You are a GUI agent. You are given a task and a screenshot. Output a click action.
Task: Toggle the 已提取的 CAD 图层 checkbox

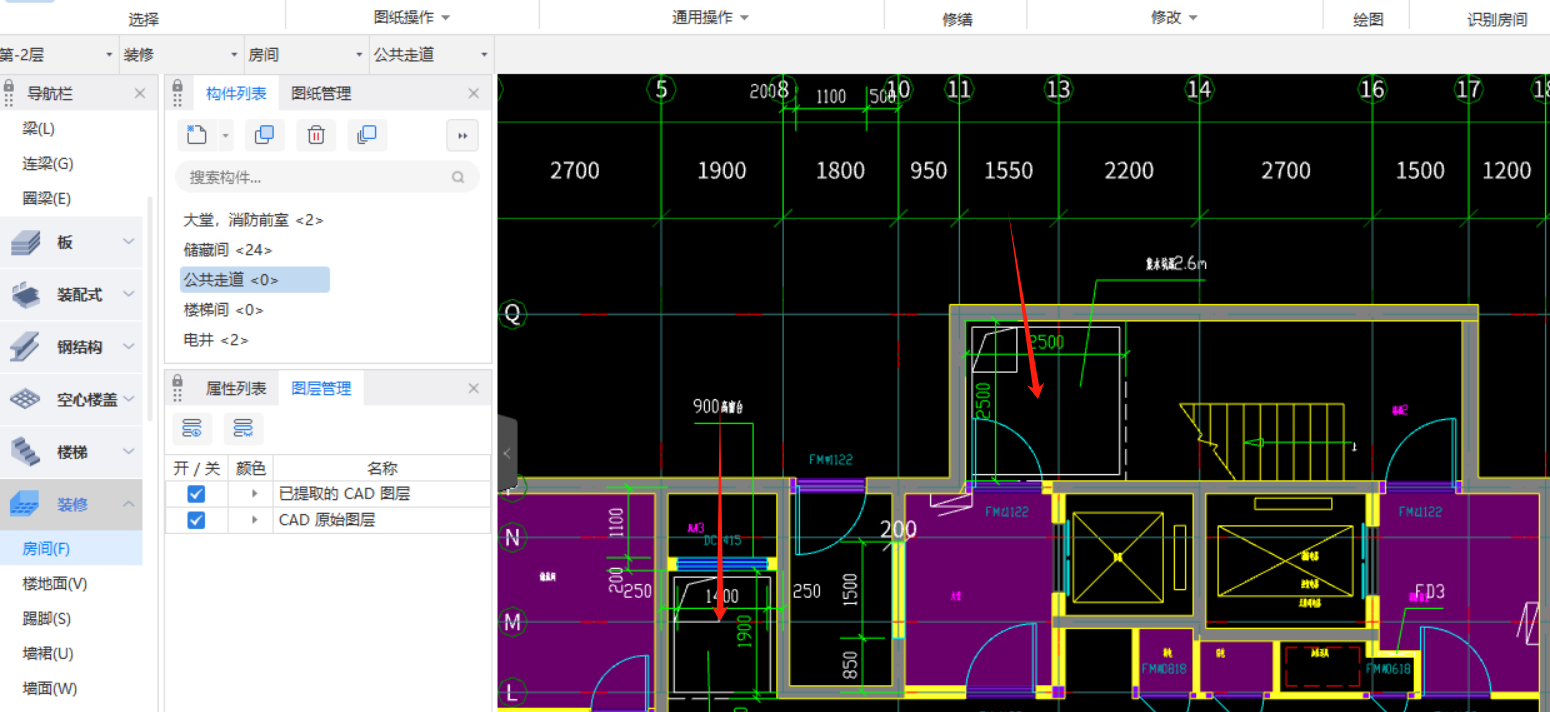(196, 494)
